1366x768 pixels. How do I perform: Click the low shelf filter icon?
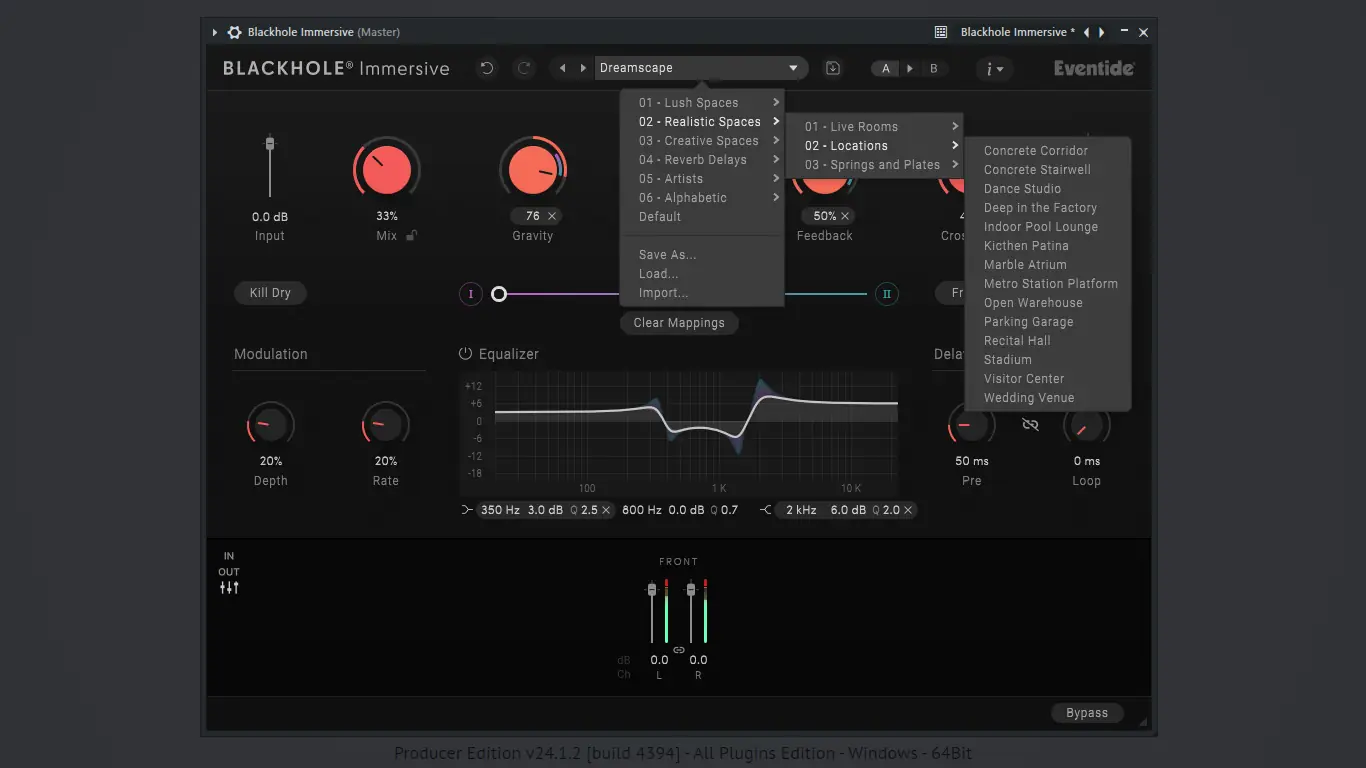(x=466, y=510)
